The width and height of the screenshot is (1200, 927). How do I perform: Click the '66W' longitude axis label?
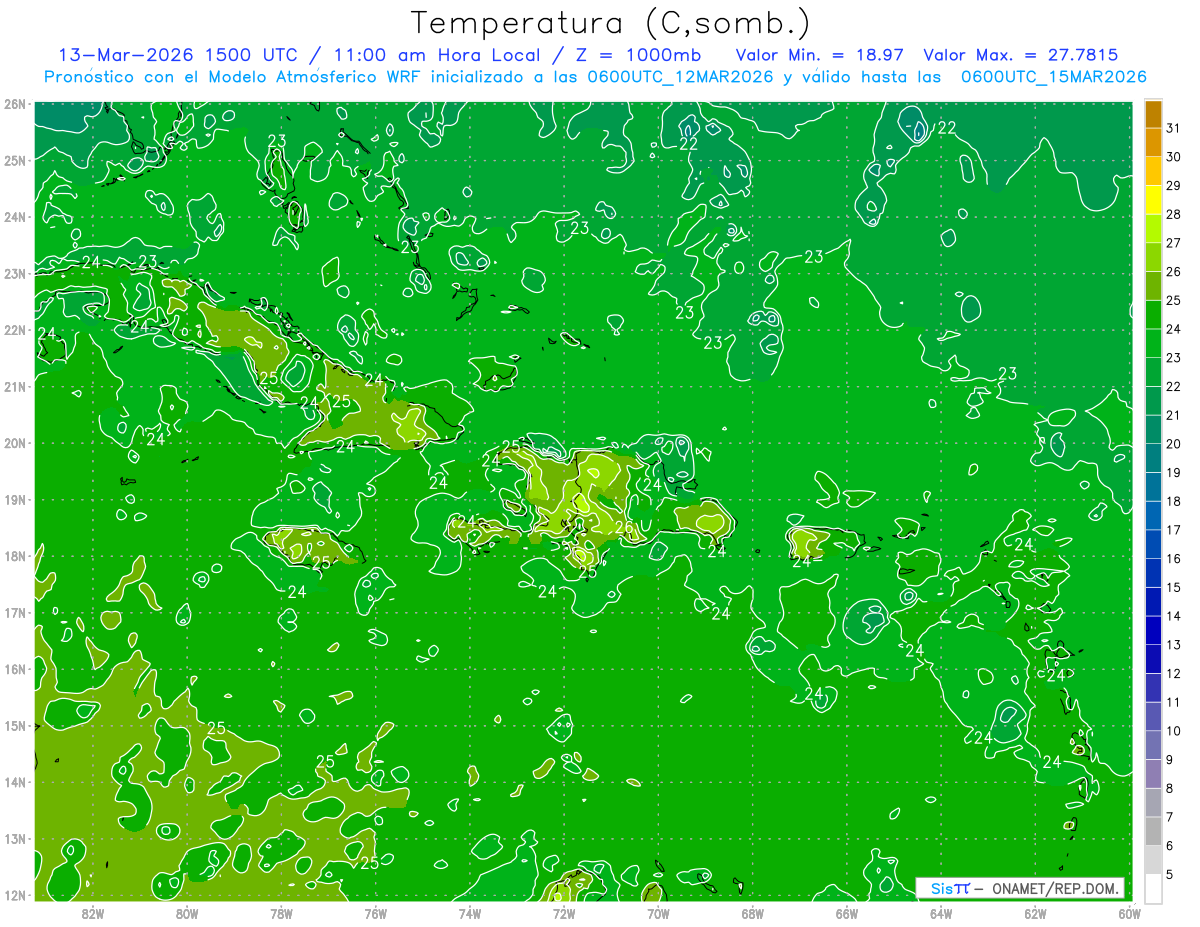pyautogui.click(x=847, y=912)
